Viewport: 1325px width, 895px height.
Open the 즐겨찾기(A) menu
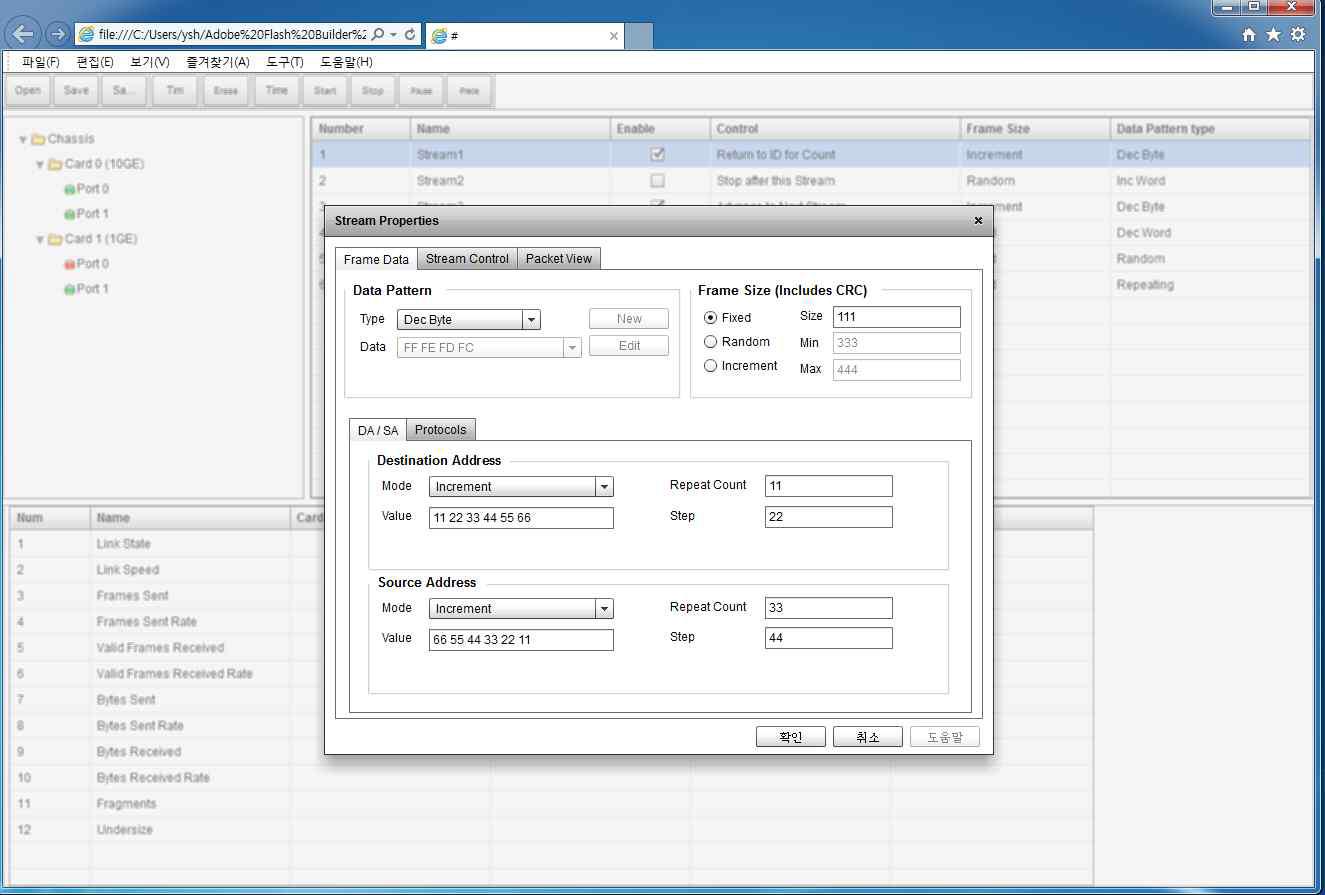click(218, 62)
